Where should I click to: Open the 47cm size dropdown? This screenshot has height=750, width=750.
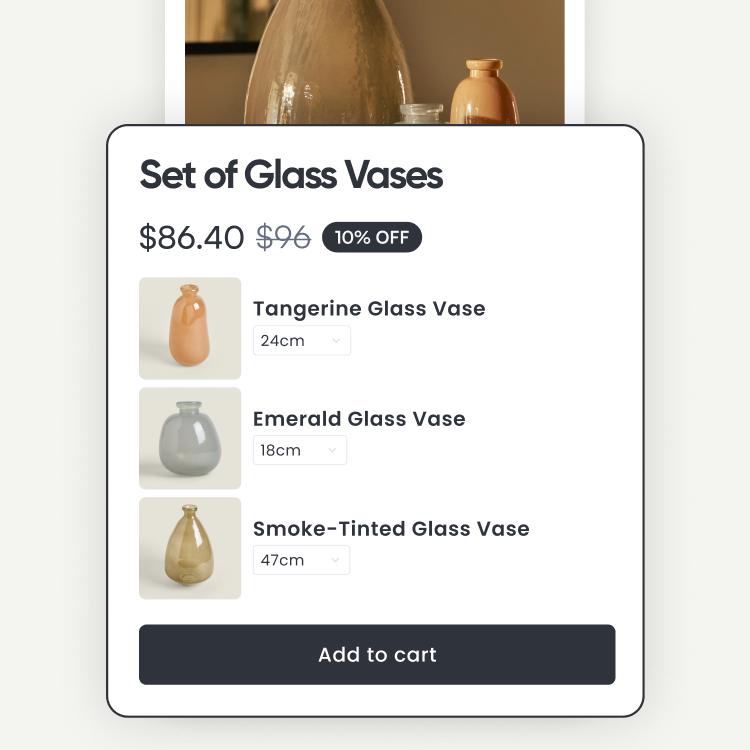(301, 560)
